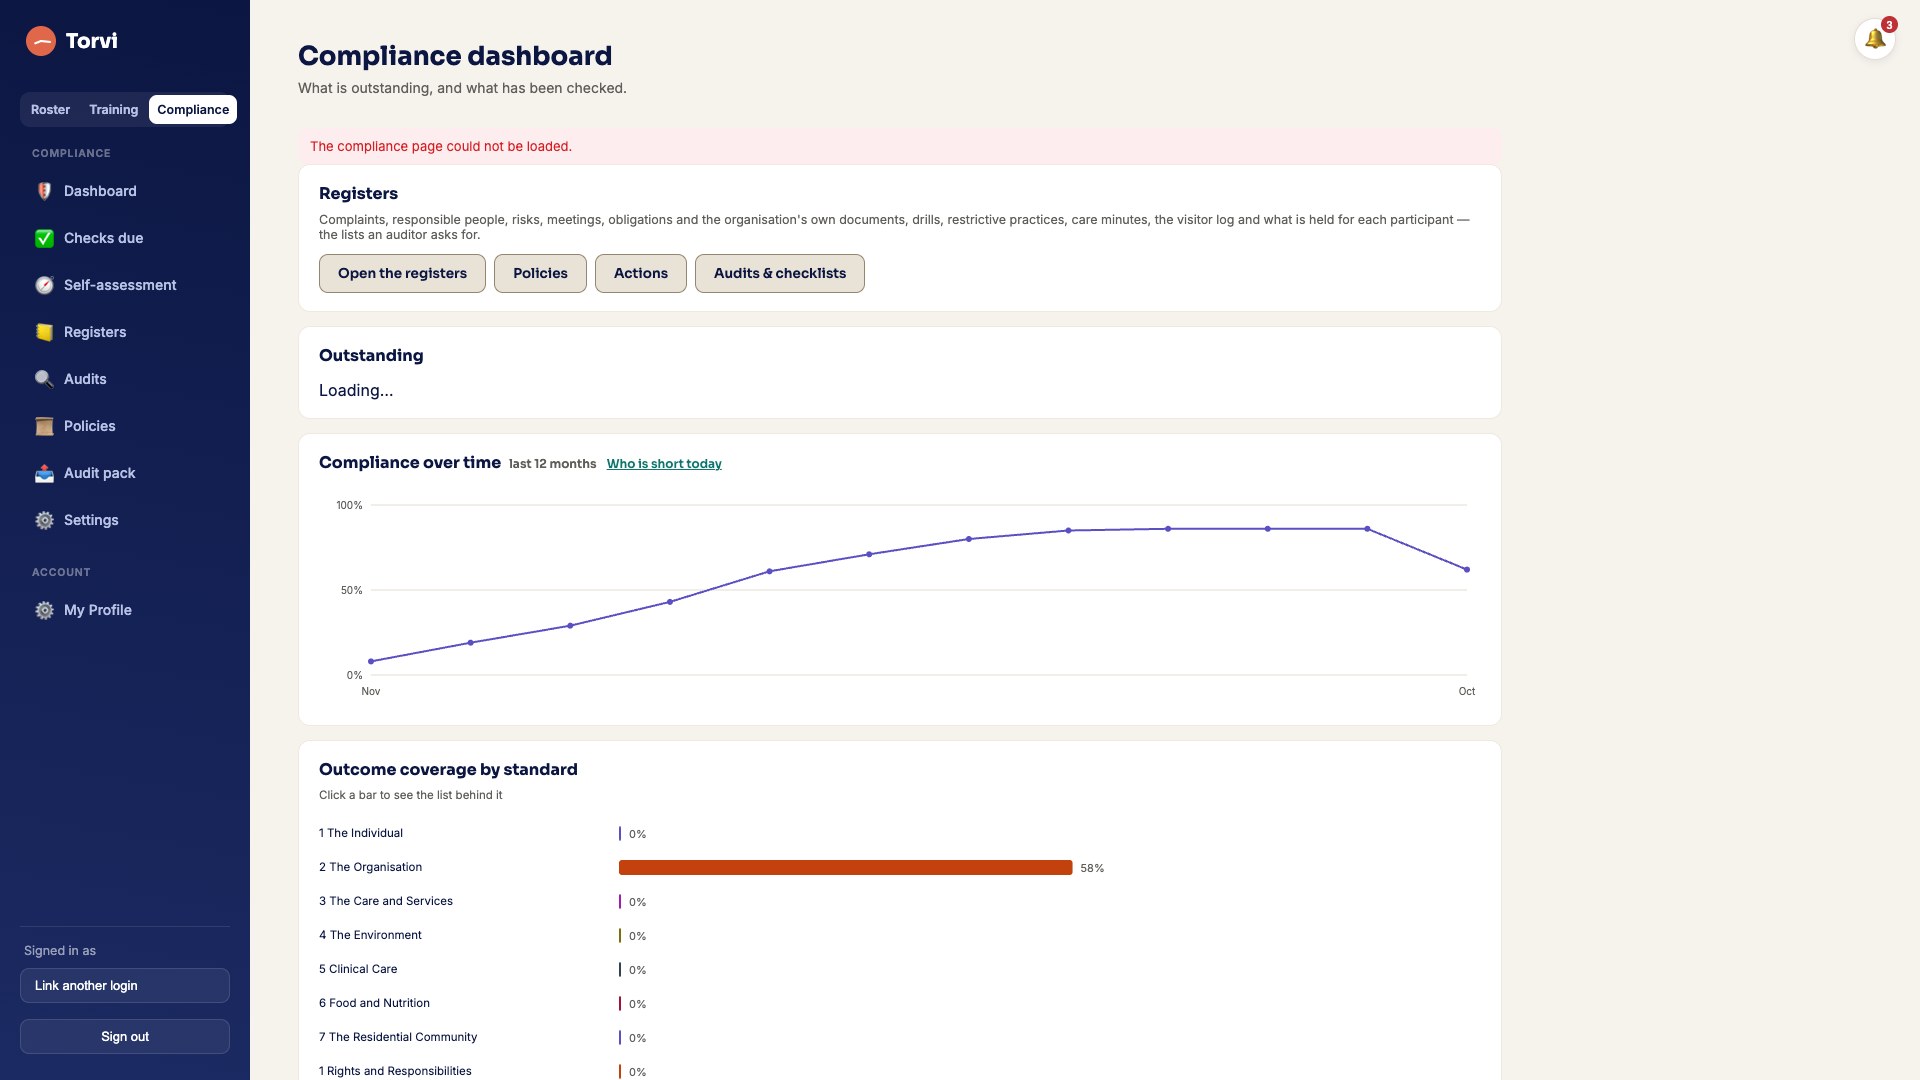Viewport: 1920px width, 1080px height.
Task: Click Link another login
Action: [125, 985]
